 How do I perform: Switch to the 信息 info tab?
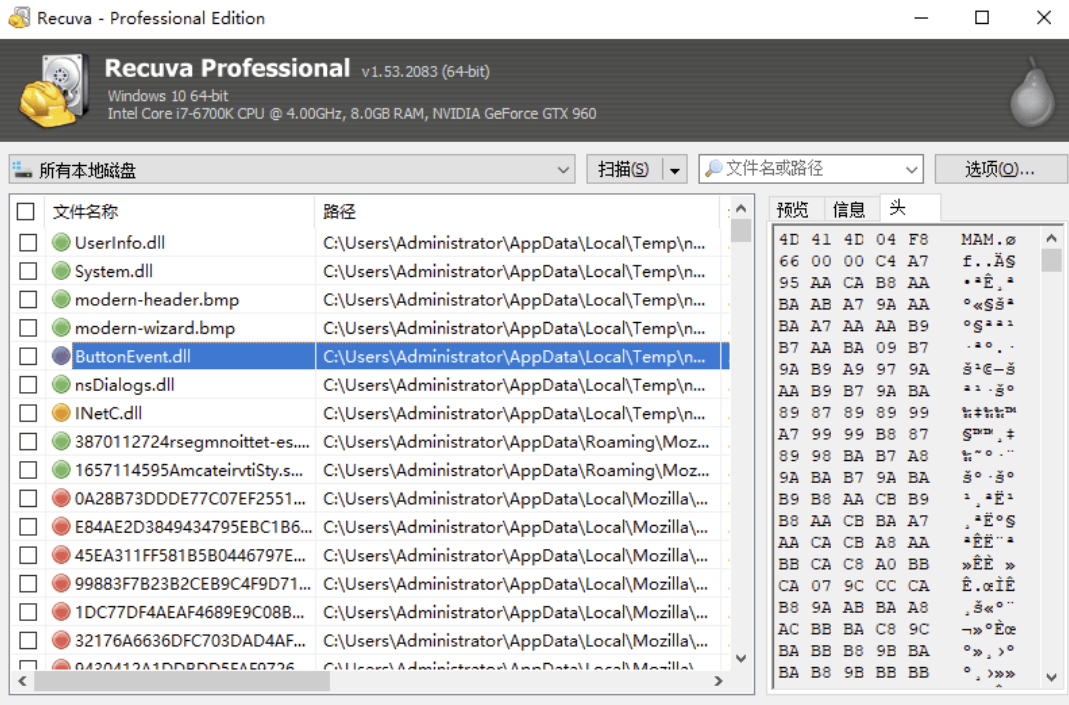[x=849, y=209]
